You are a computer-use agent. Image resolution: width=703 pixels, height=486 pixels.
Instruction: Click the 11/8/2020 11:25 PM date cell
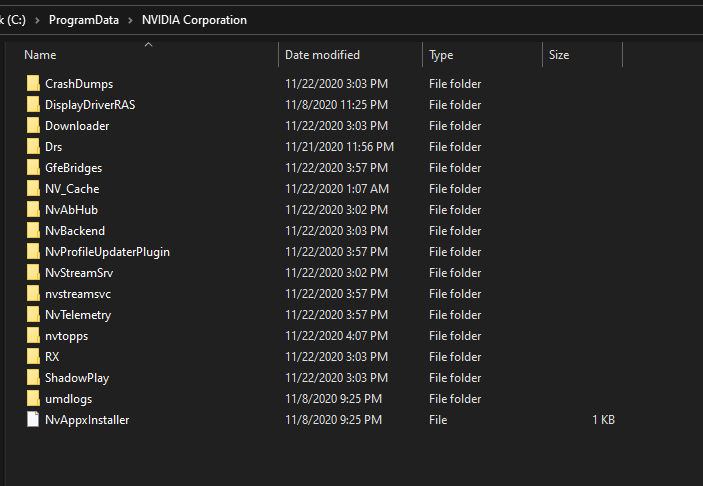pos(337,105)
